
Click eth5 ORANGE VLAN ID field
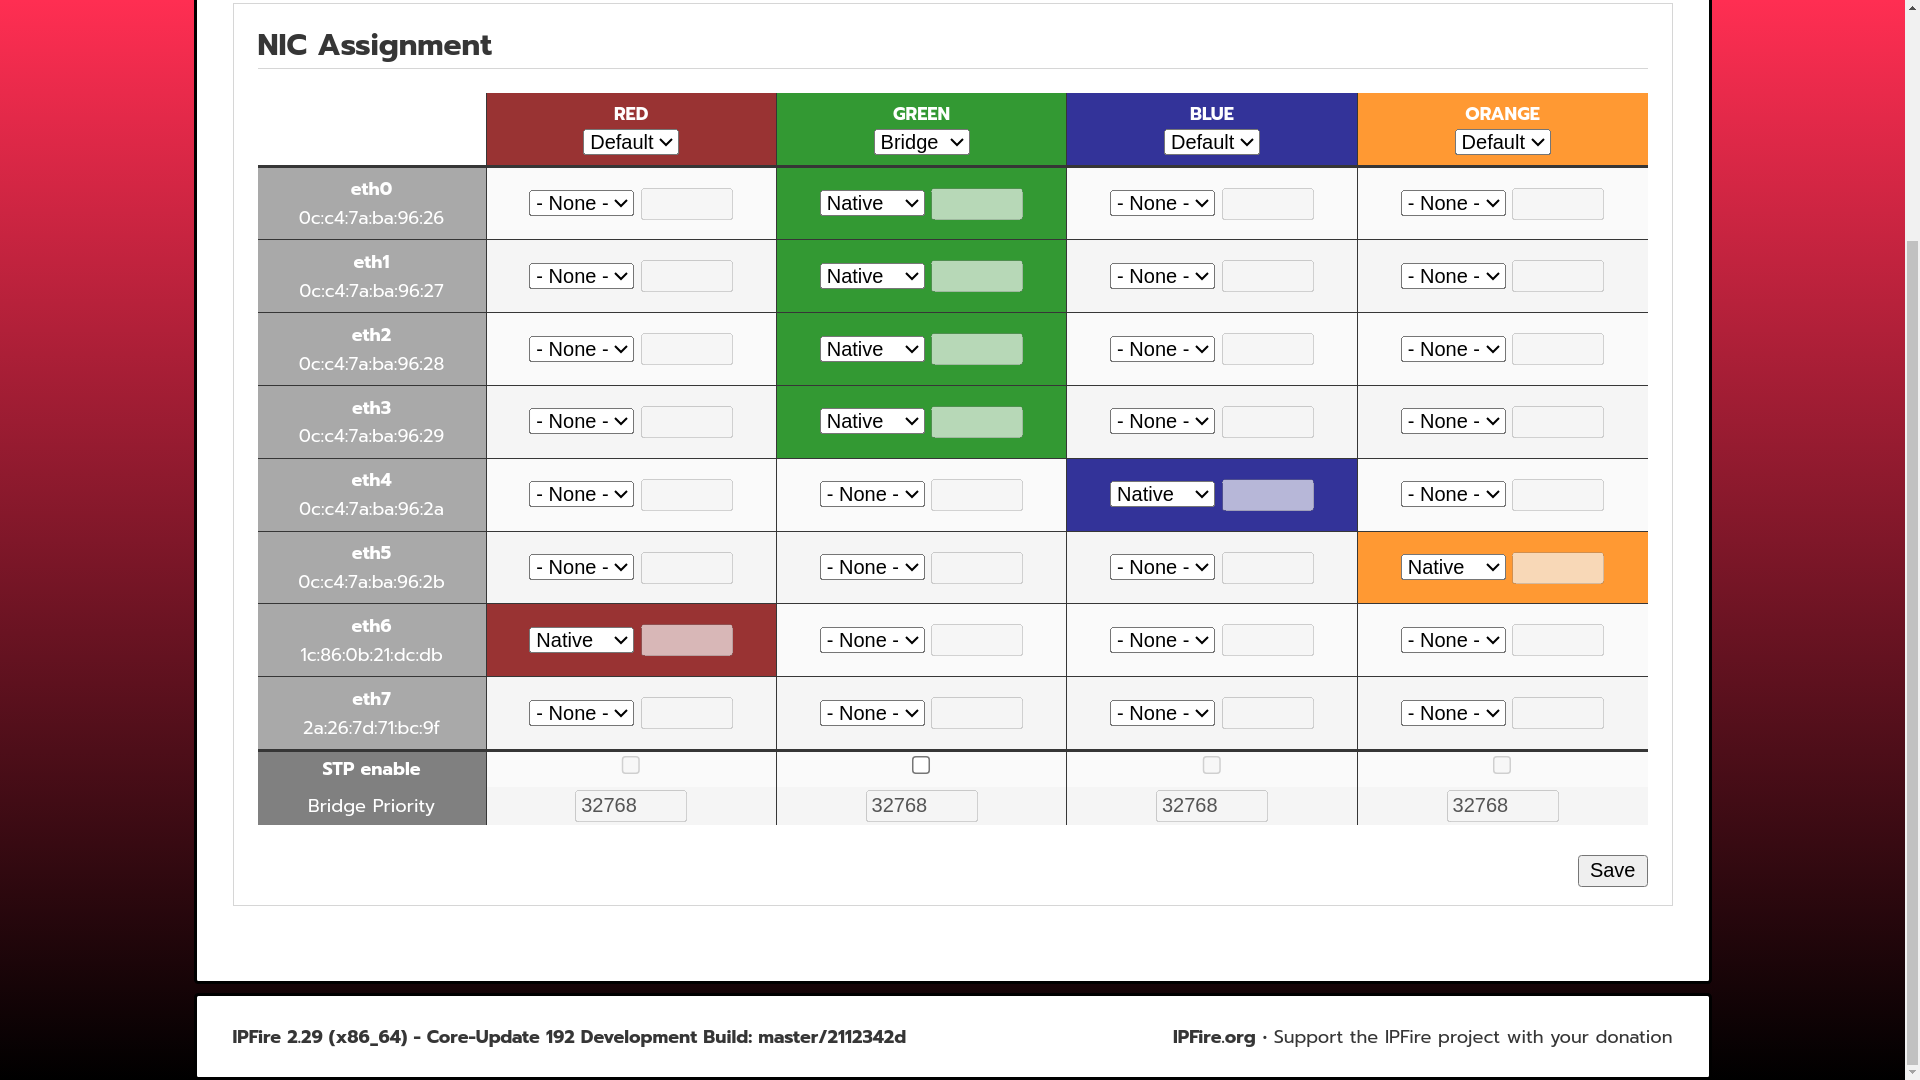pyautogui.click(x=1558, y=568)
